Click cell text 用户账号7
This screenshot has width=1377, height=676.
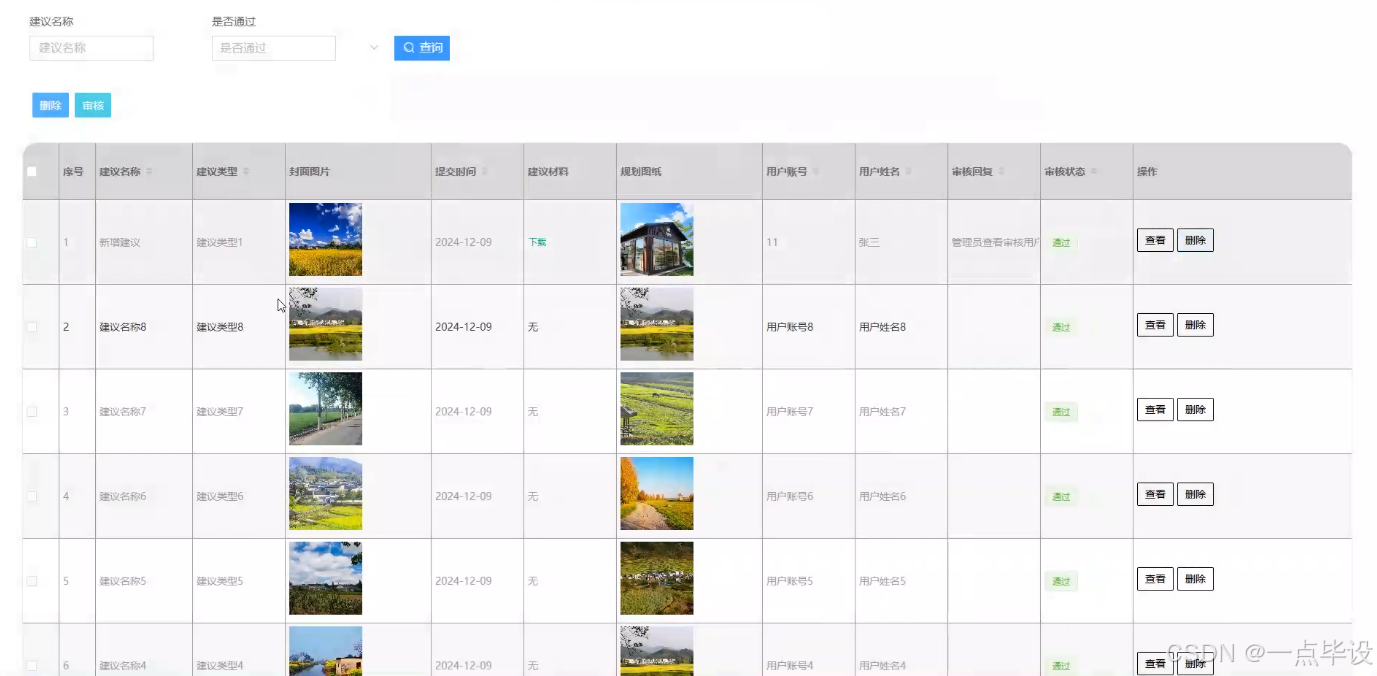(789, 412)
